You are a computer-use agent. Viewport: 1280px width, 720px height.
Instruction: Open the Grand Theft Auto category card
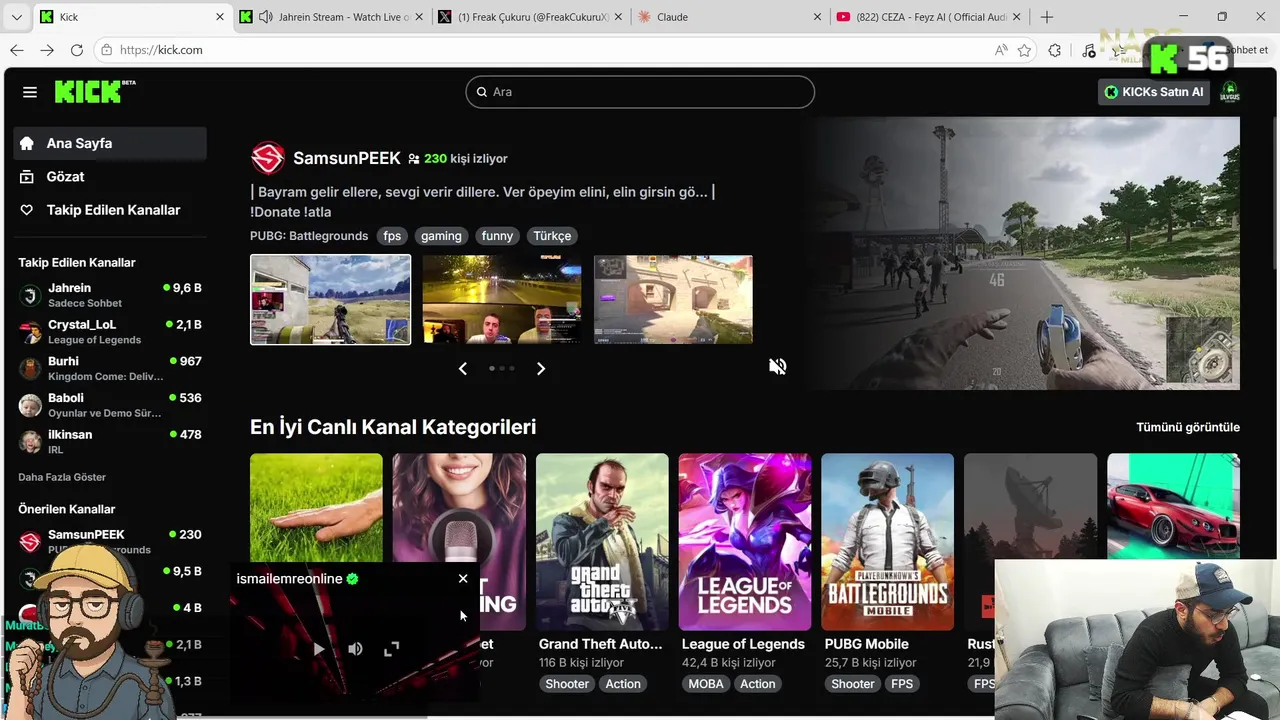pyautogui.click(x=602, y=541)
